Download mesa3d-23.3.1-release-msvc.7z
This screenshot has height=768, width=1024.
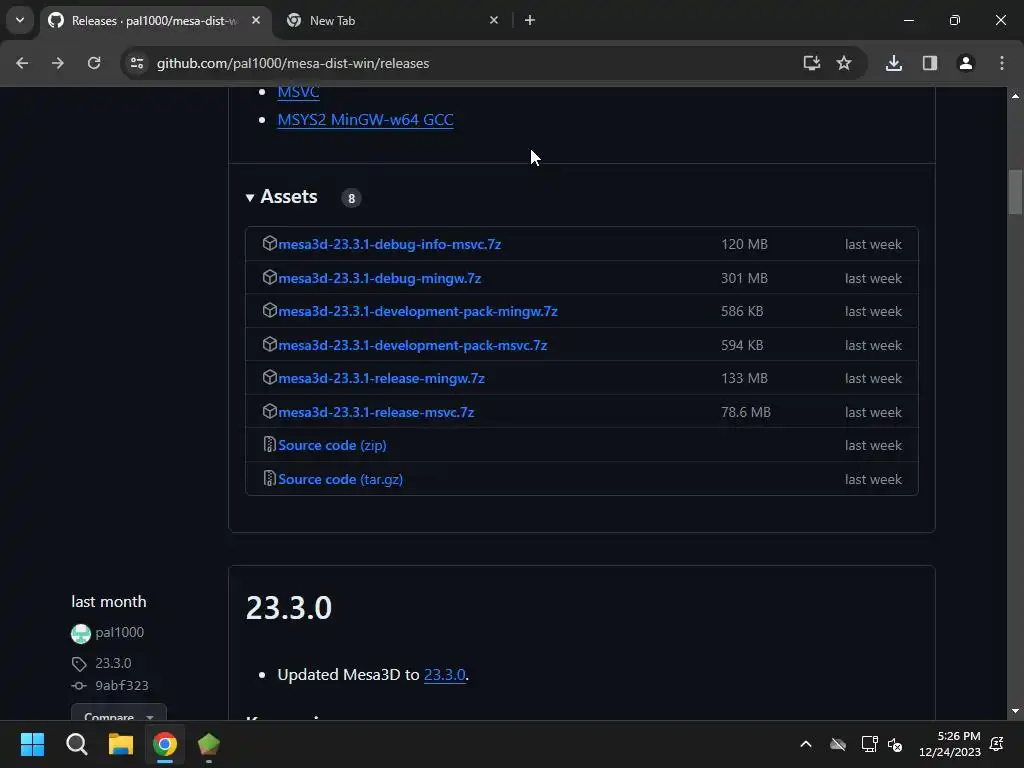376,413
